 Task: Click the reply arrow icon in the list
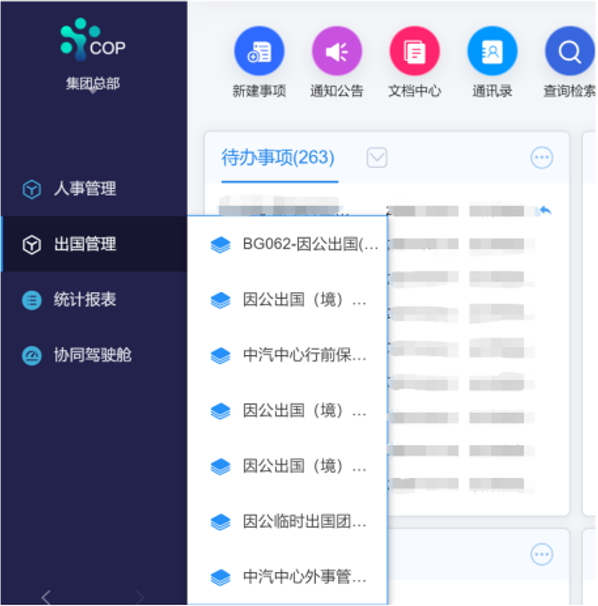[x=545, y=211]
